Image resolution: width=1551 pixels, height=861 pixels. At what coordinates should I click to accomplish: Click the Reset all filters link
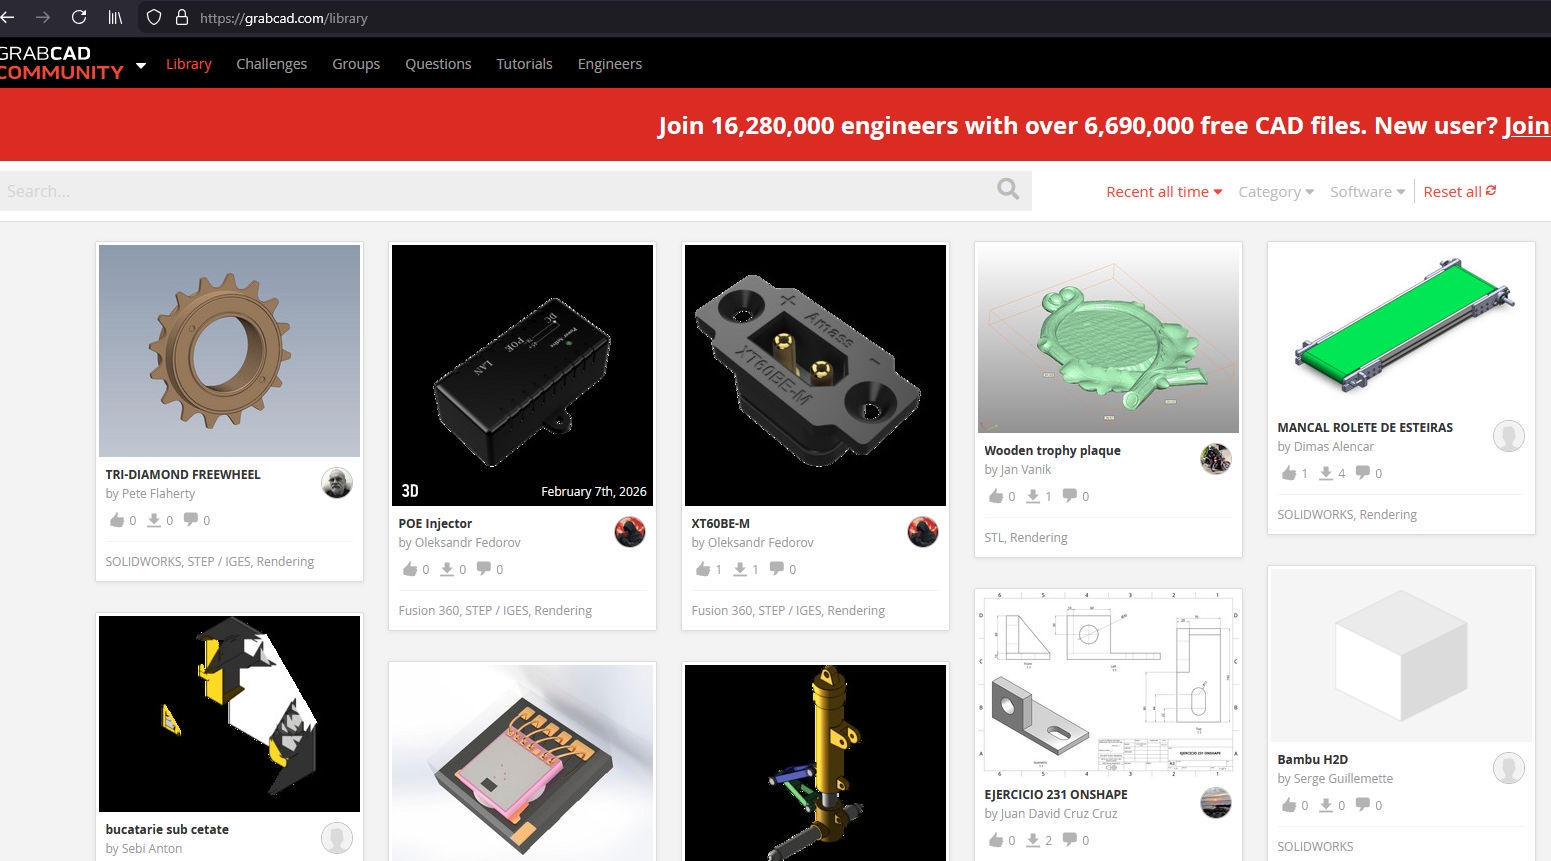(1460, 192)
